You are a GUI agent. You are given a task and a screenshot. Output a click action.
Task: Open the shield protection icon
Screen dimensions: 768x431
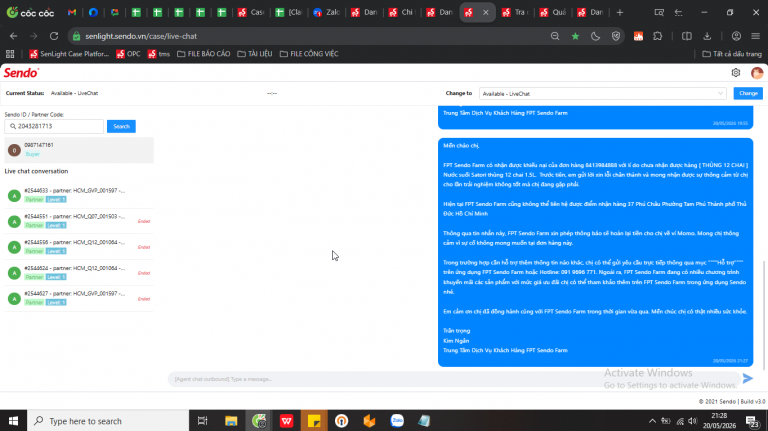point(616,36)
